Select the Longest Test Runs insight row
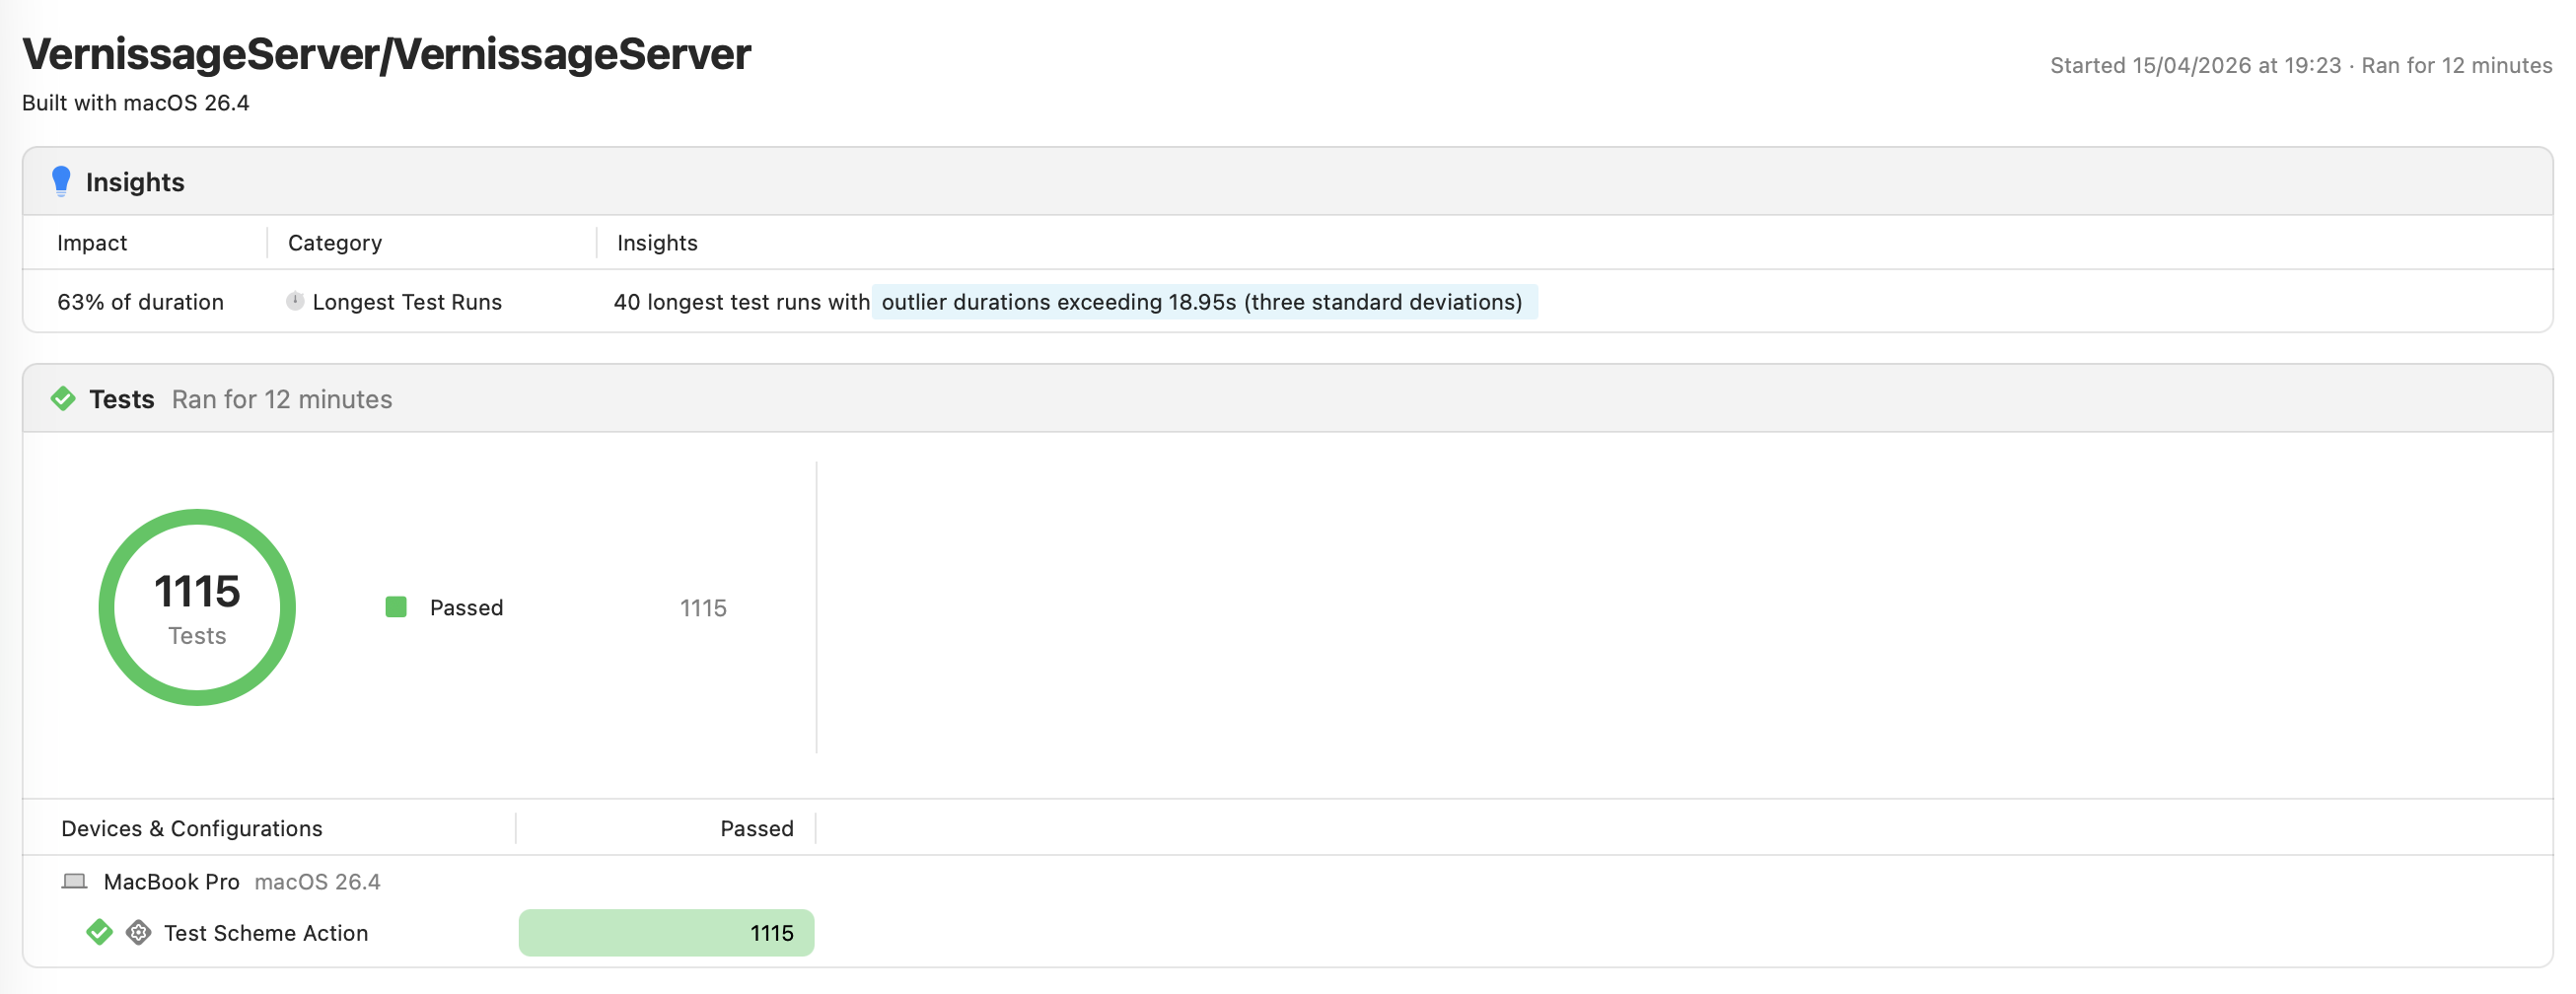 pos(1288,301)
